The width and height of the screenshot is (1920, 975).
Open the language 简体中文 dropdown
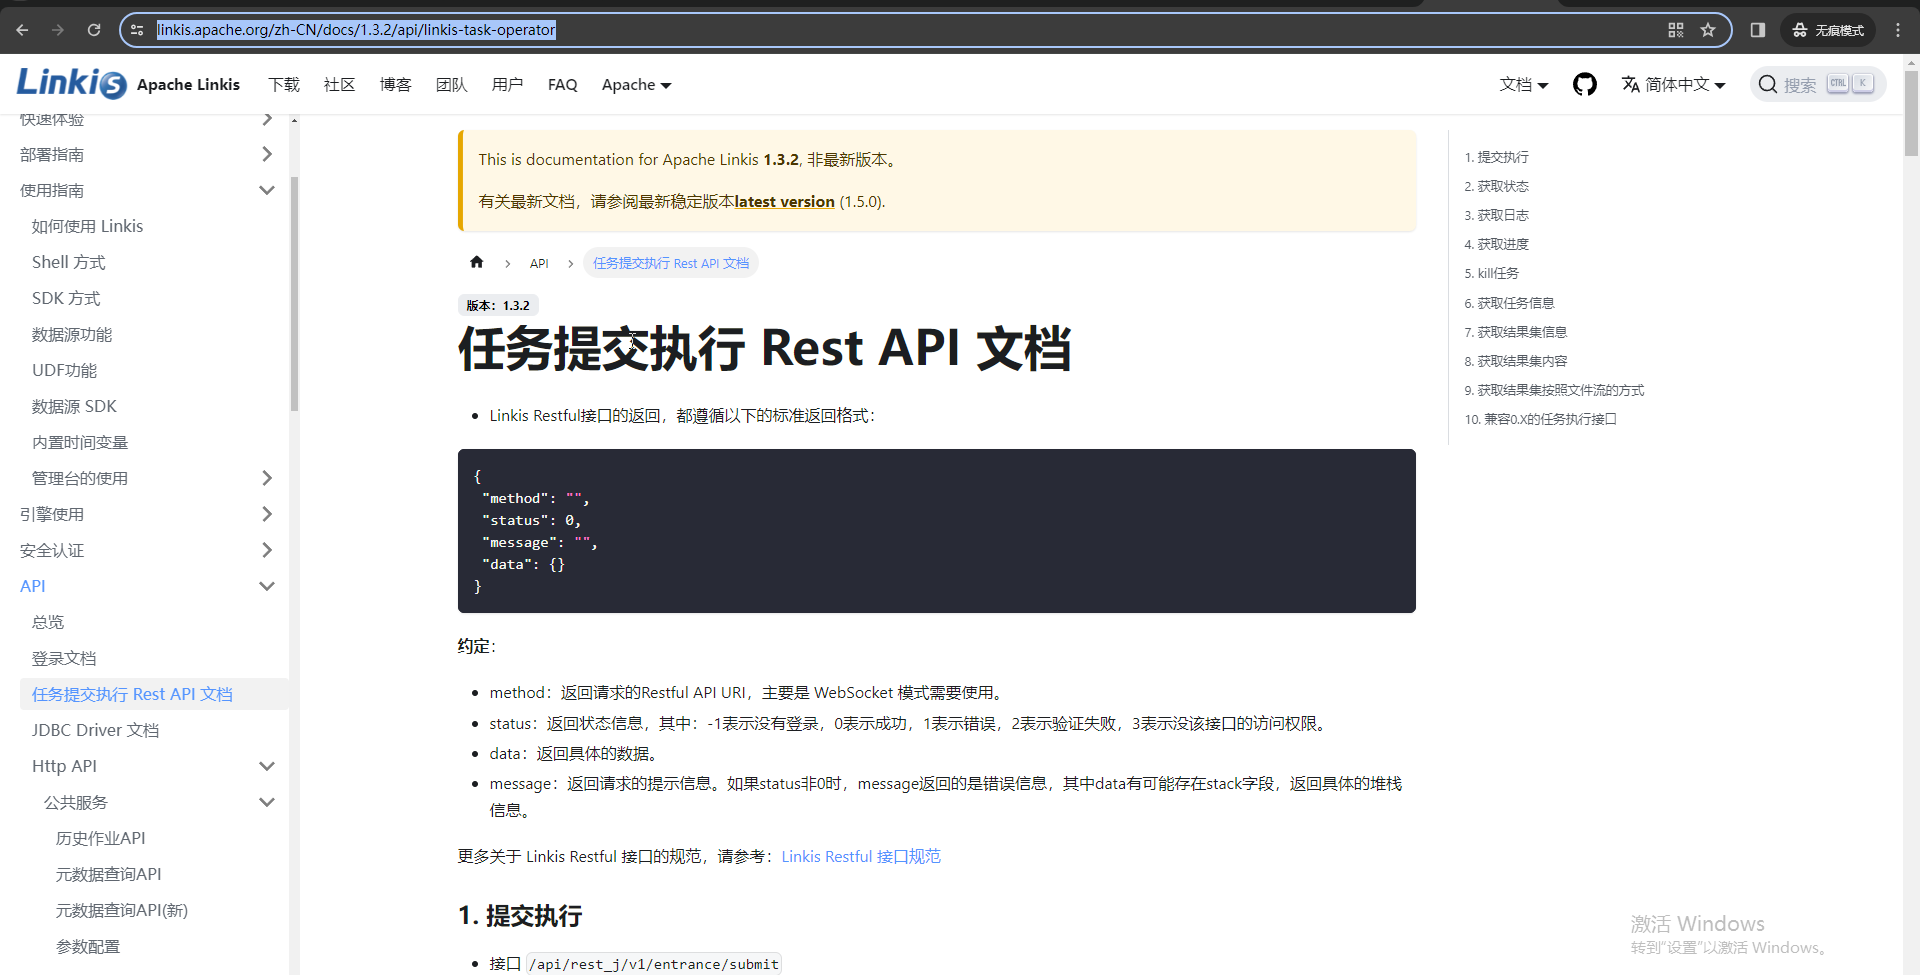[x=1673, y=85]
